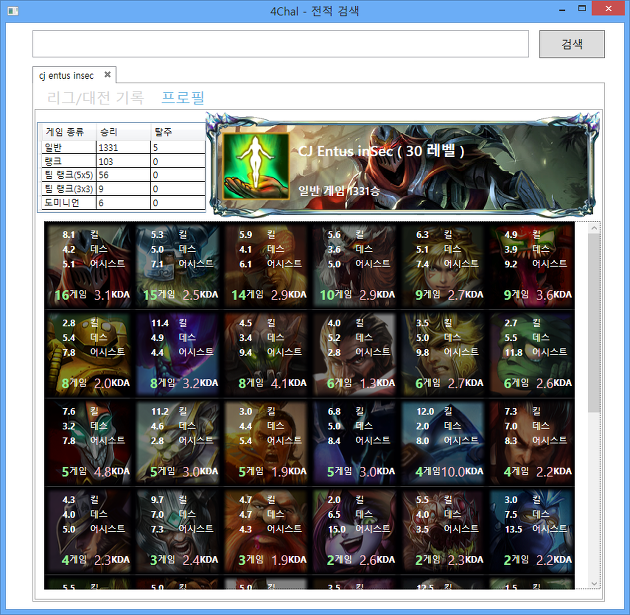Switch to 리그/대전 기록 tab
This screenshot has height=615, width=630.
point(95,98)
